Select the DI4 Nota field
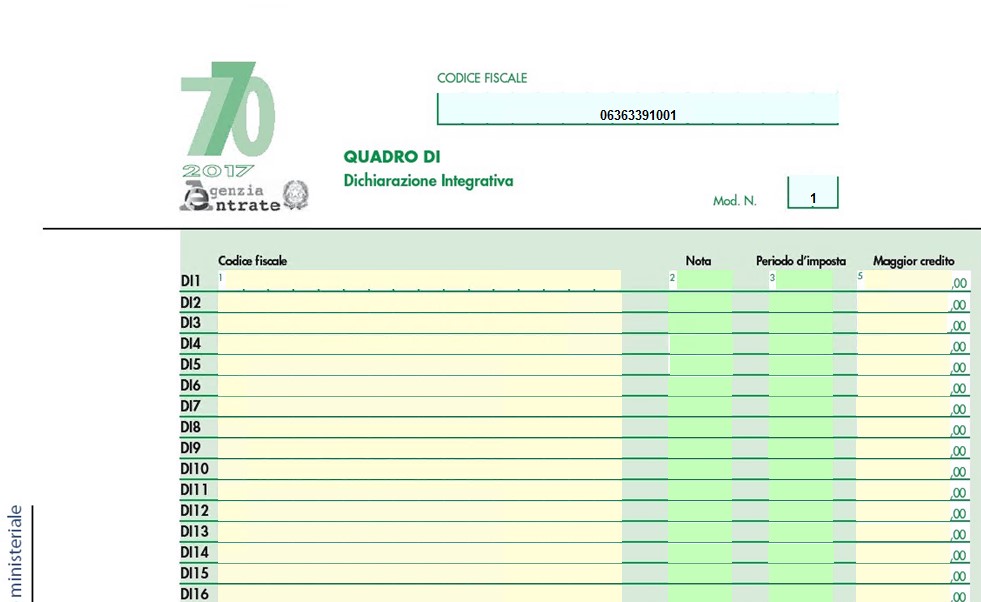Screen dimensions: 981x602 700,344
